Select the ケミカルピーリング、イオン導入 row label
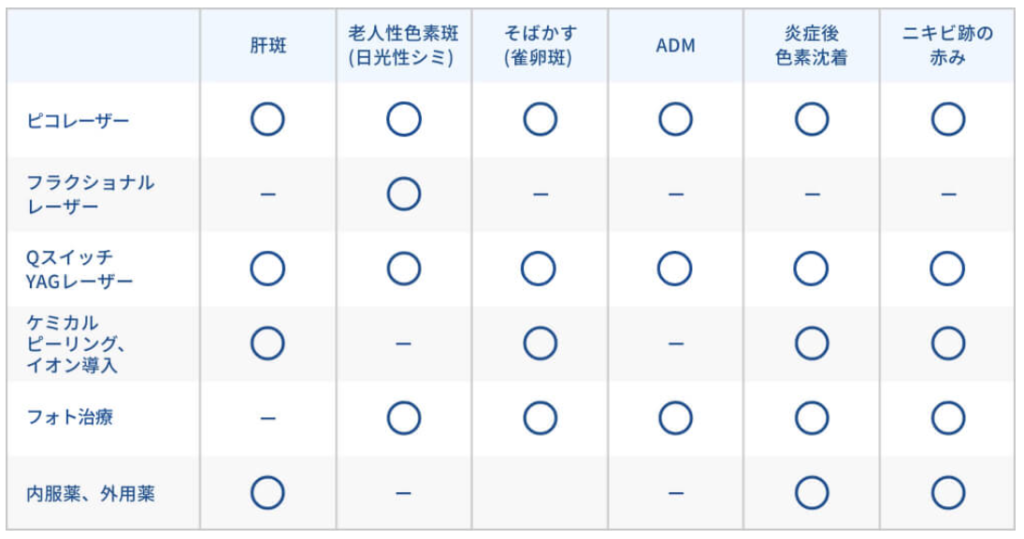 pos(76,344)
